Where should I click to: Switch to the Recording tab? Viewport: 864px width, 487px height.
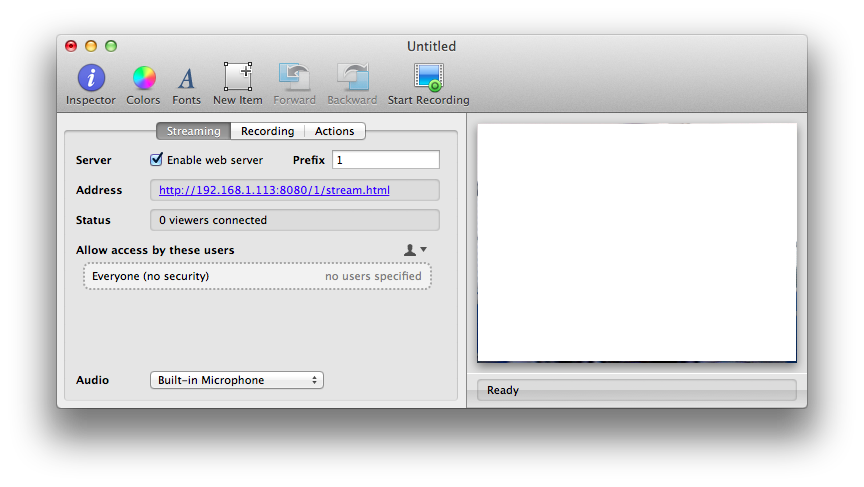267,131
